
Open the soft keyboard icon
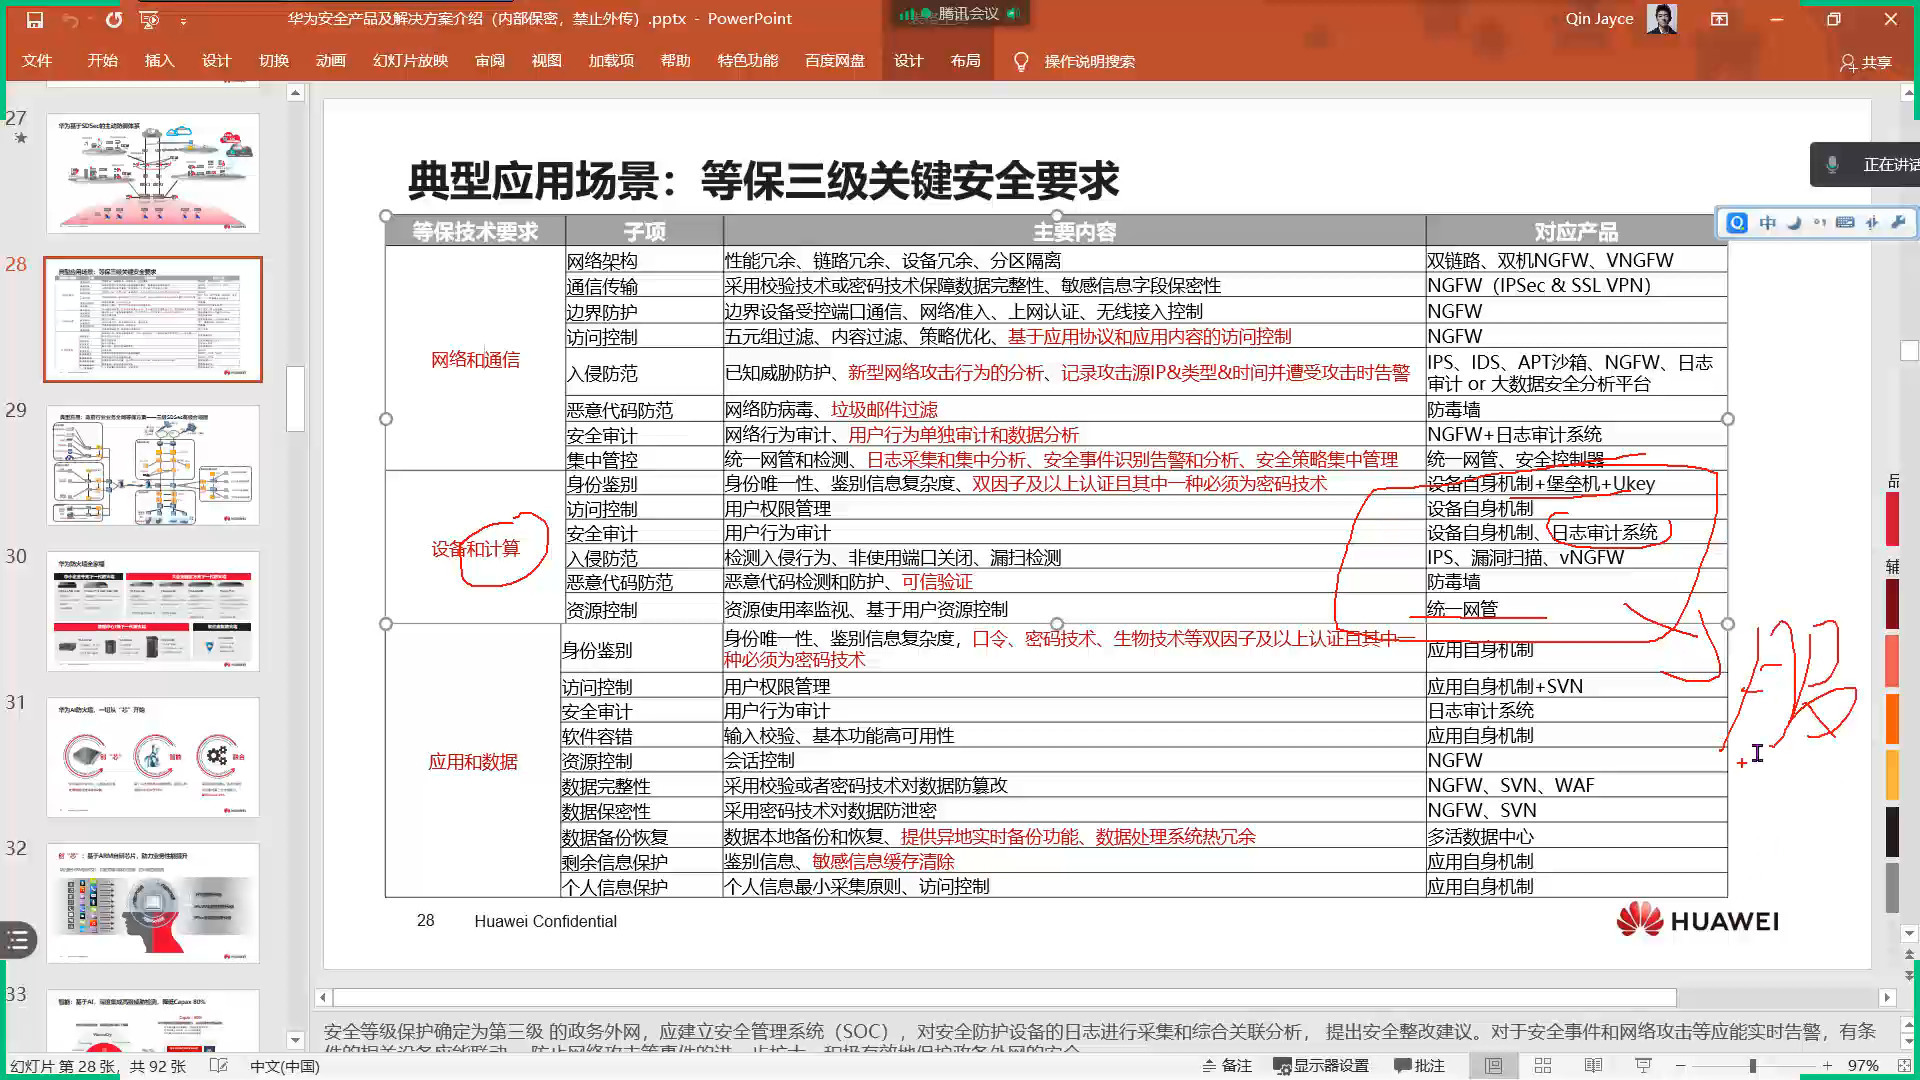click(1845, 223)
